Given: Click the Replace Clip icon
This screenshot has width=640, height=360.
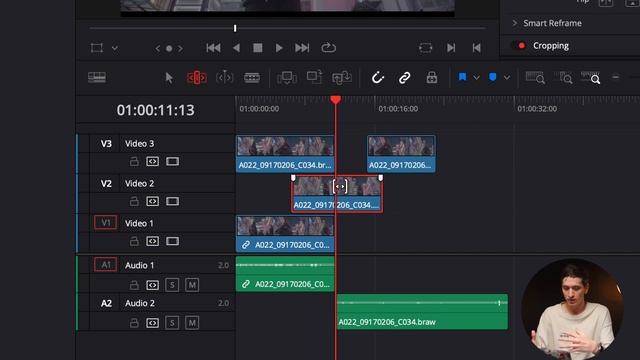Looking at the screenshot, I should pos(342,78).
